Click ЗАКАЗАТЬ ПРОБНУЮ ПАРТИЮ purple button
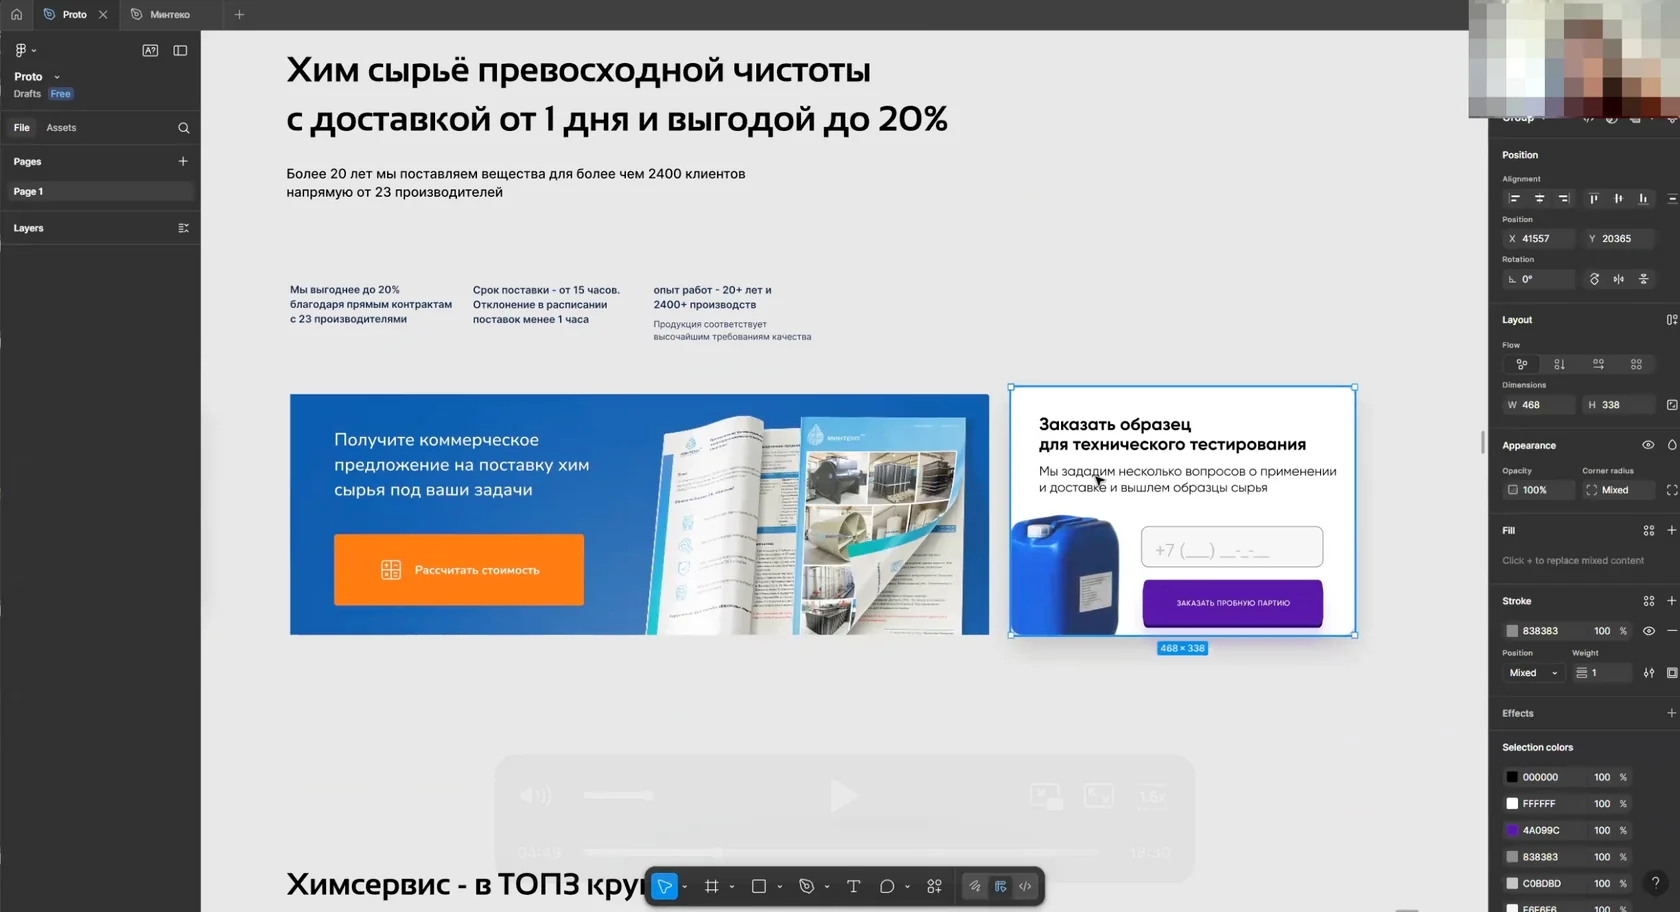 tap(1233, 603)
